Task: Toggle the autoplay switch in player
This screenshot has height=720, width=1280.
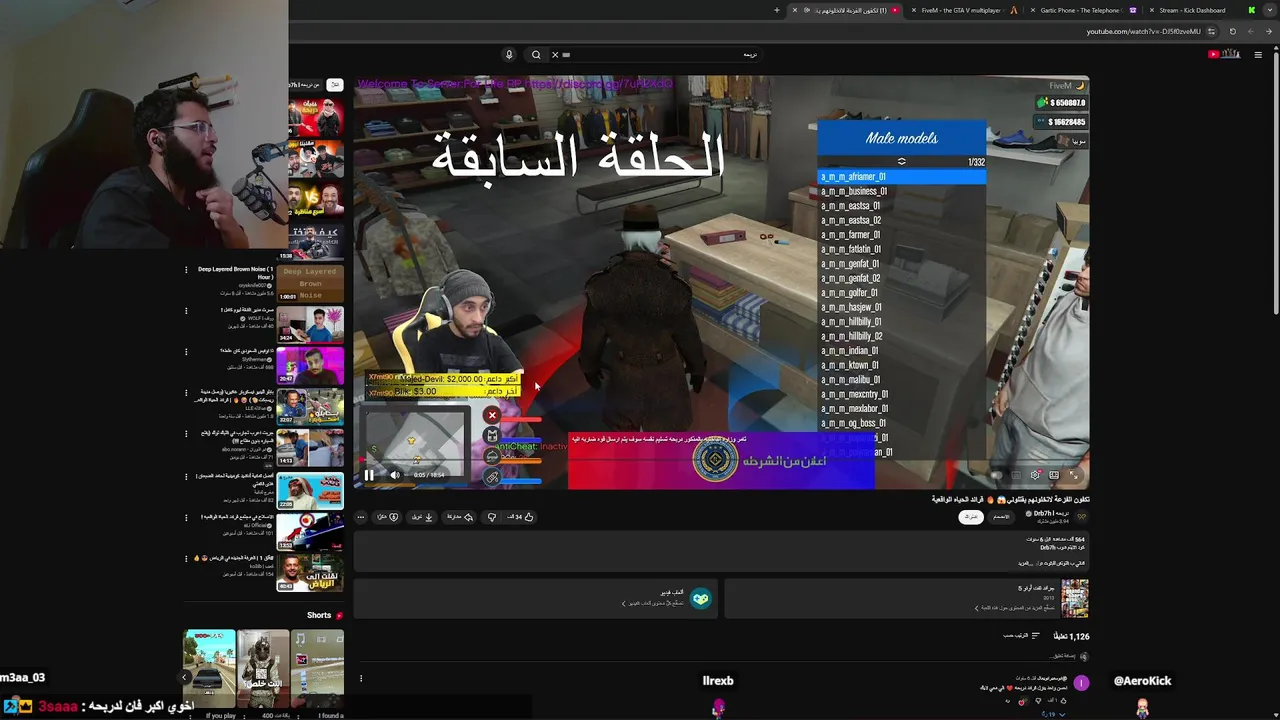Action: point(997,475)
